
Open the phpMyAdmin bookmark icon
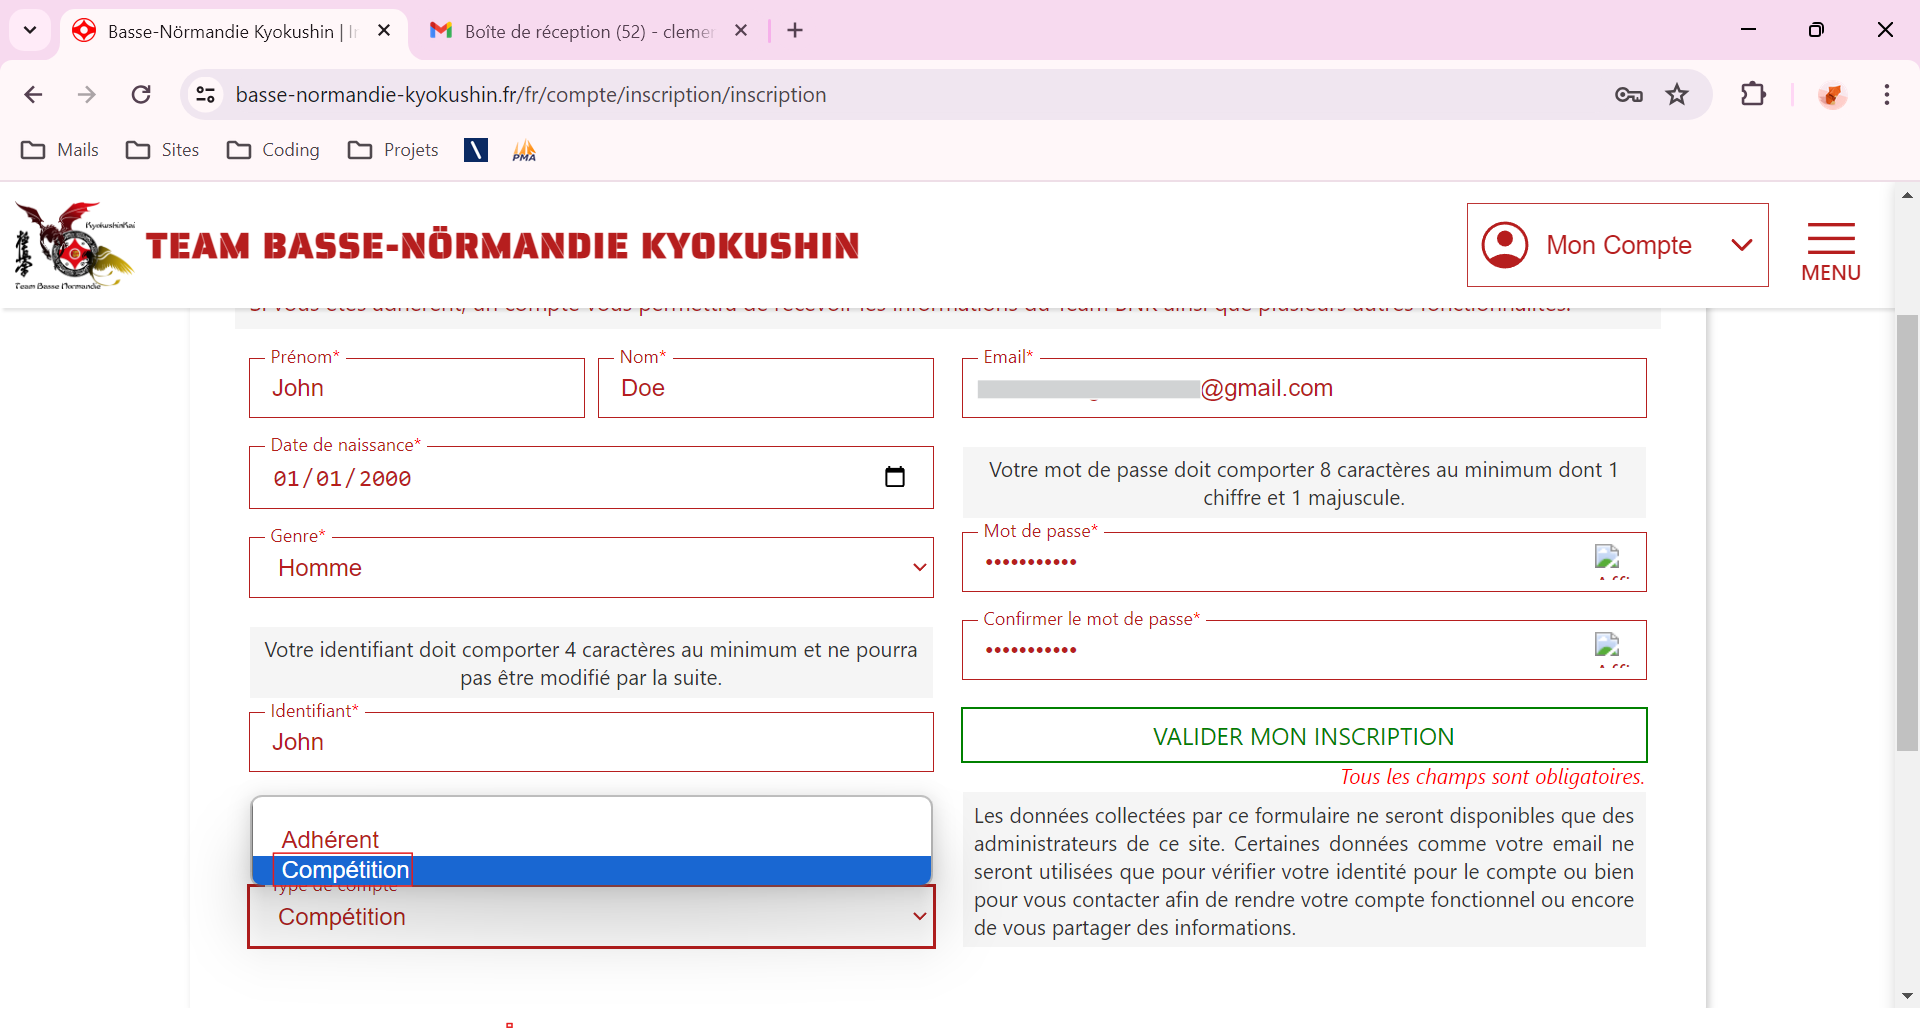(x=524, y=150)
